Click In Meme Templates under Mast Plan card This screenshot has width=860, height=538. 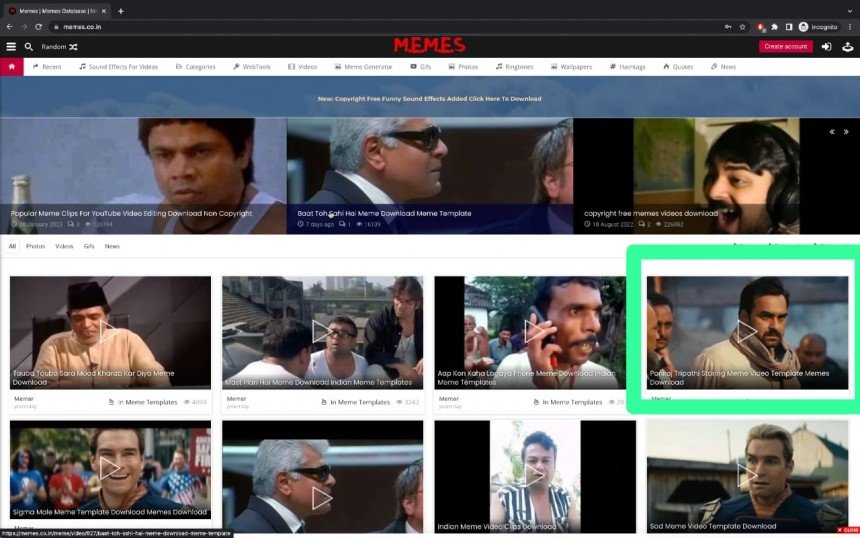pos(360,402)
